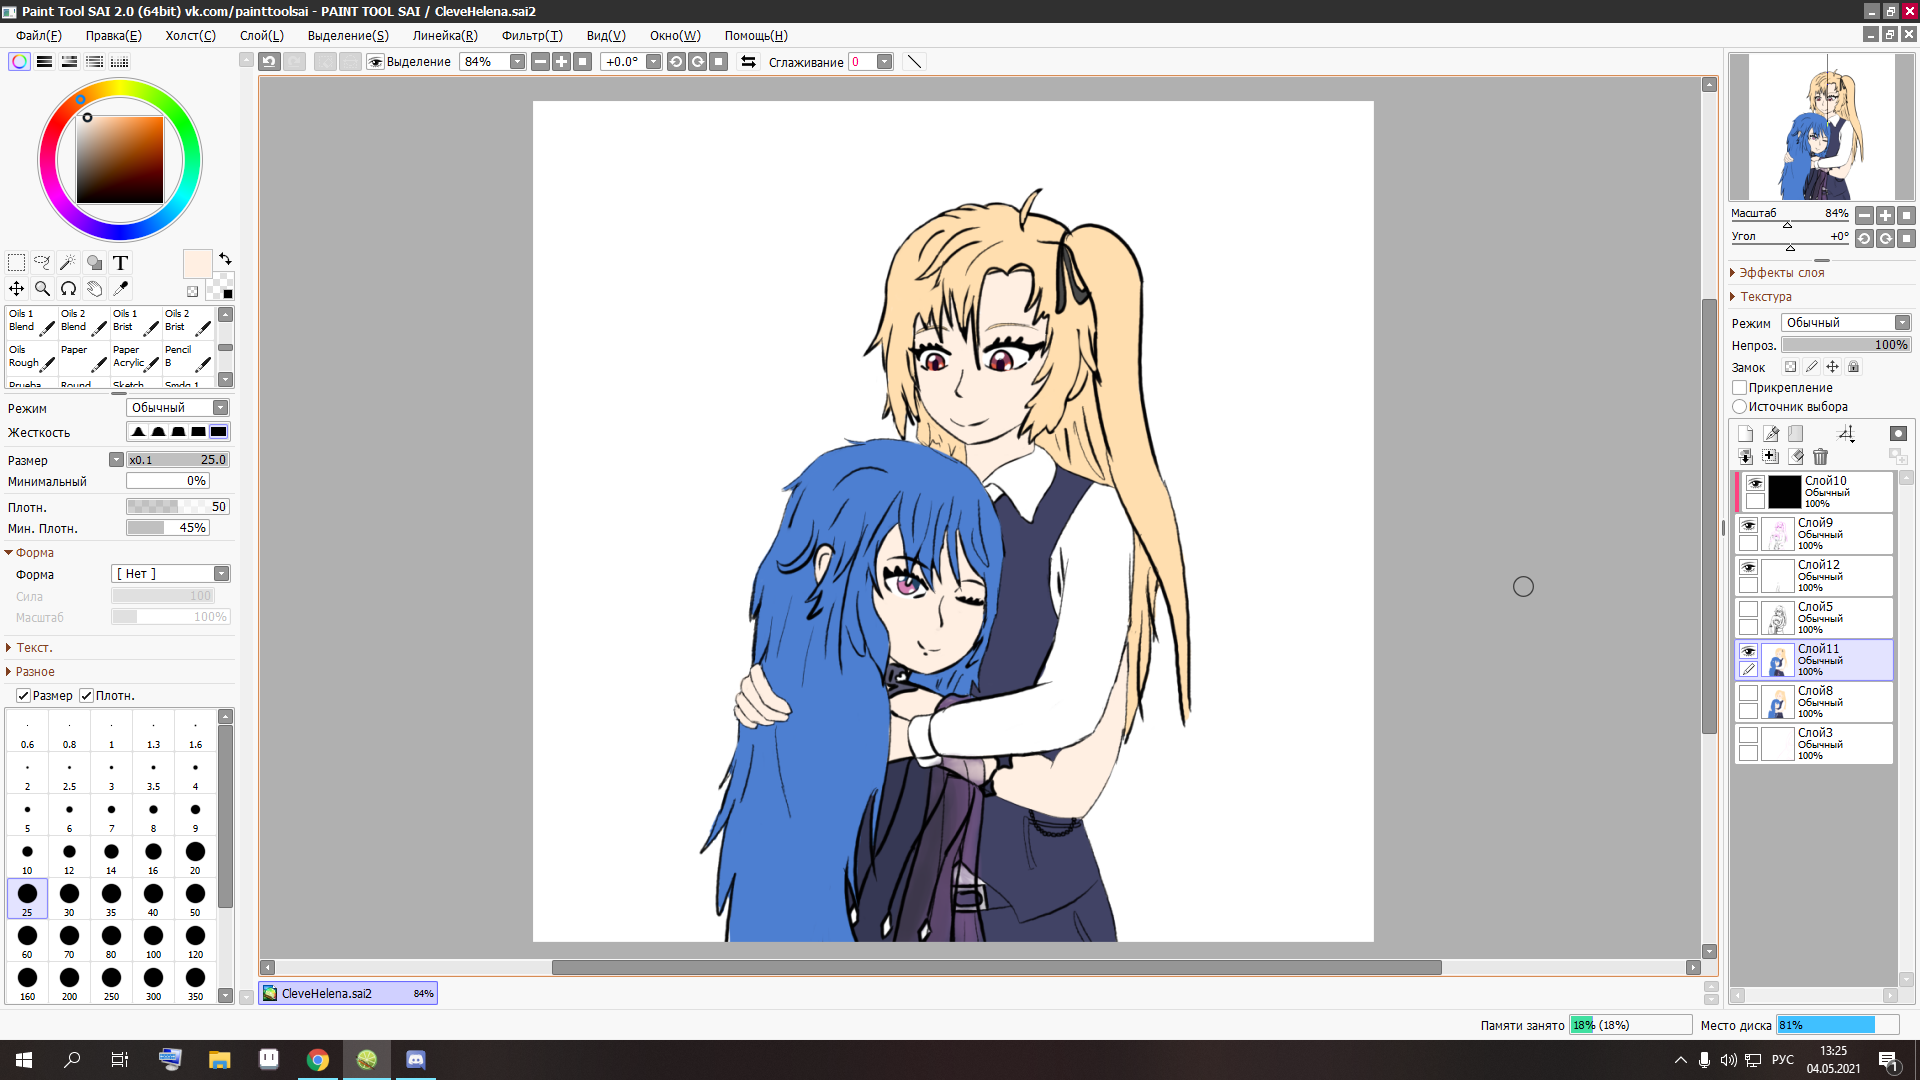Open the brush Режим blending dropdown

coord(178,408)
